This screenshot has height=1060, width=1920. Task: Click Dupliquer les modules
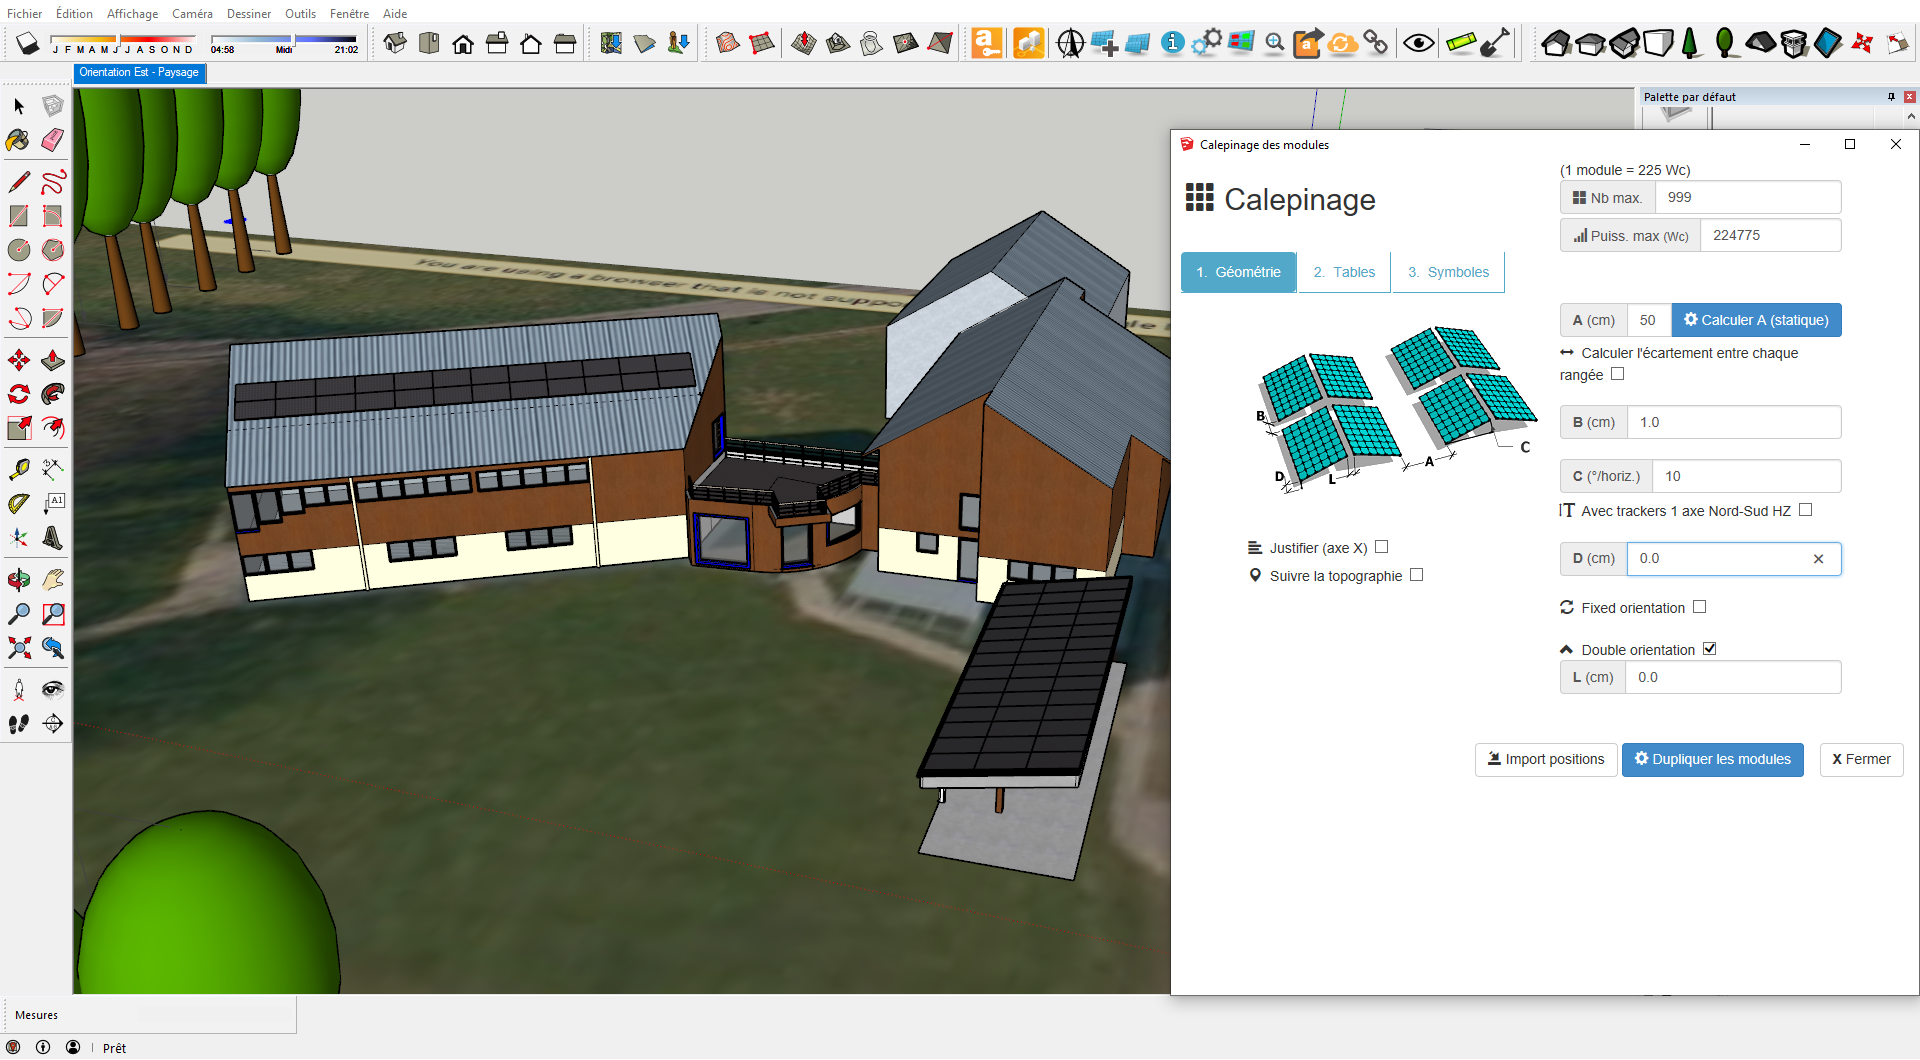click(1712, 759)
